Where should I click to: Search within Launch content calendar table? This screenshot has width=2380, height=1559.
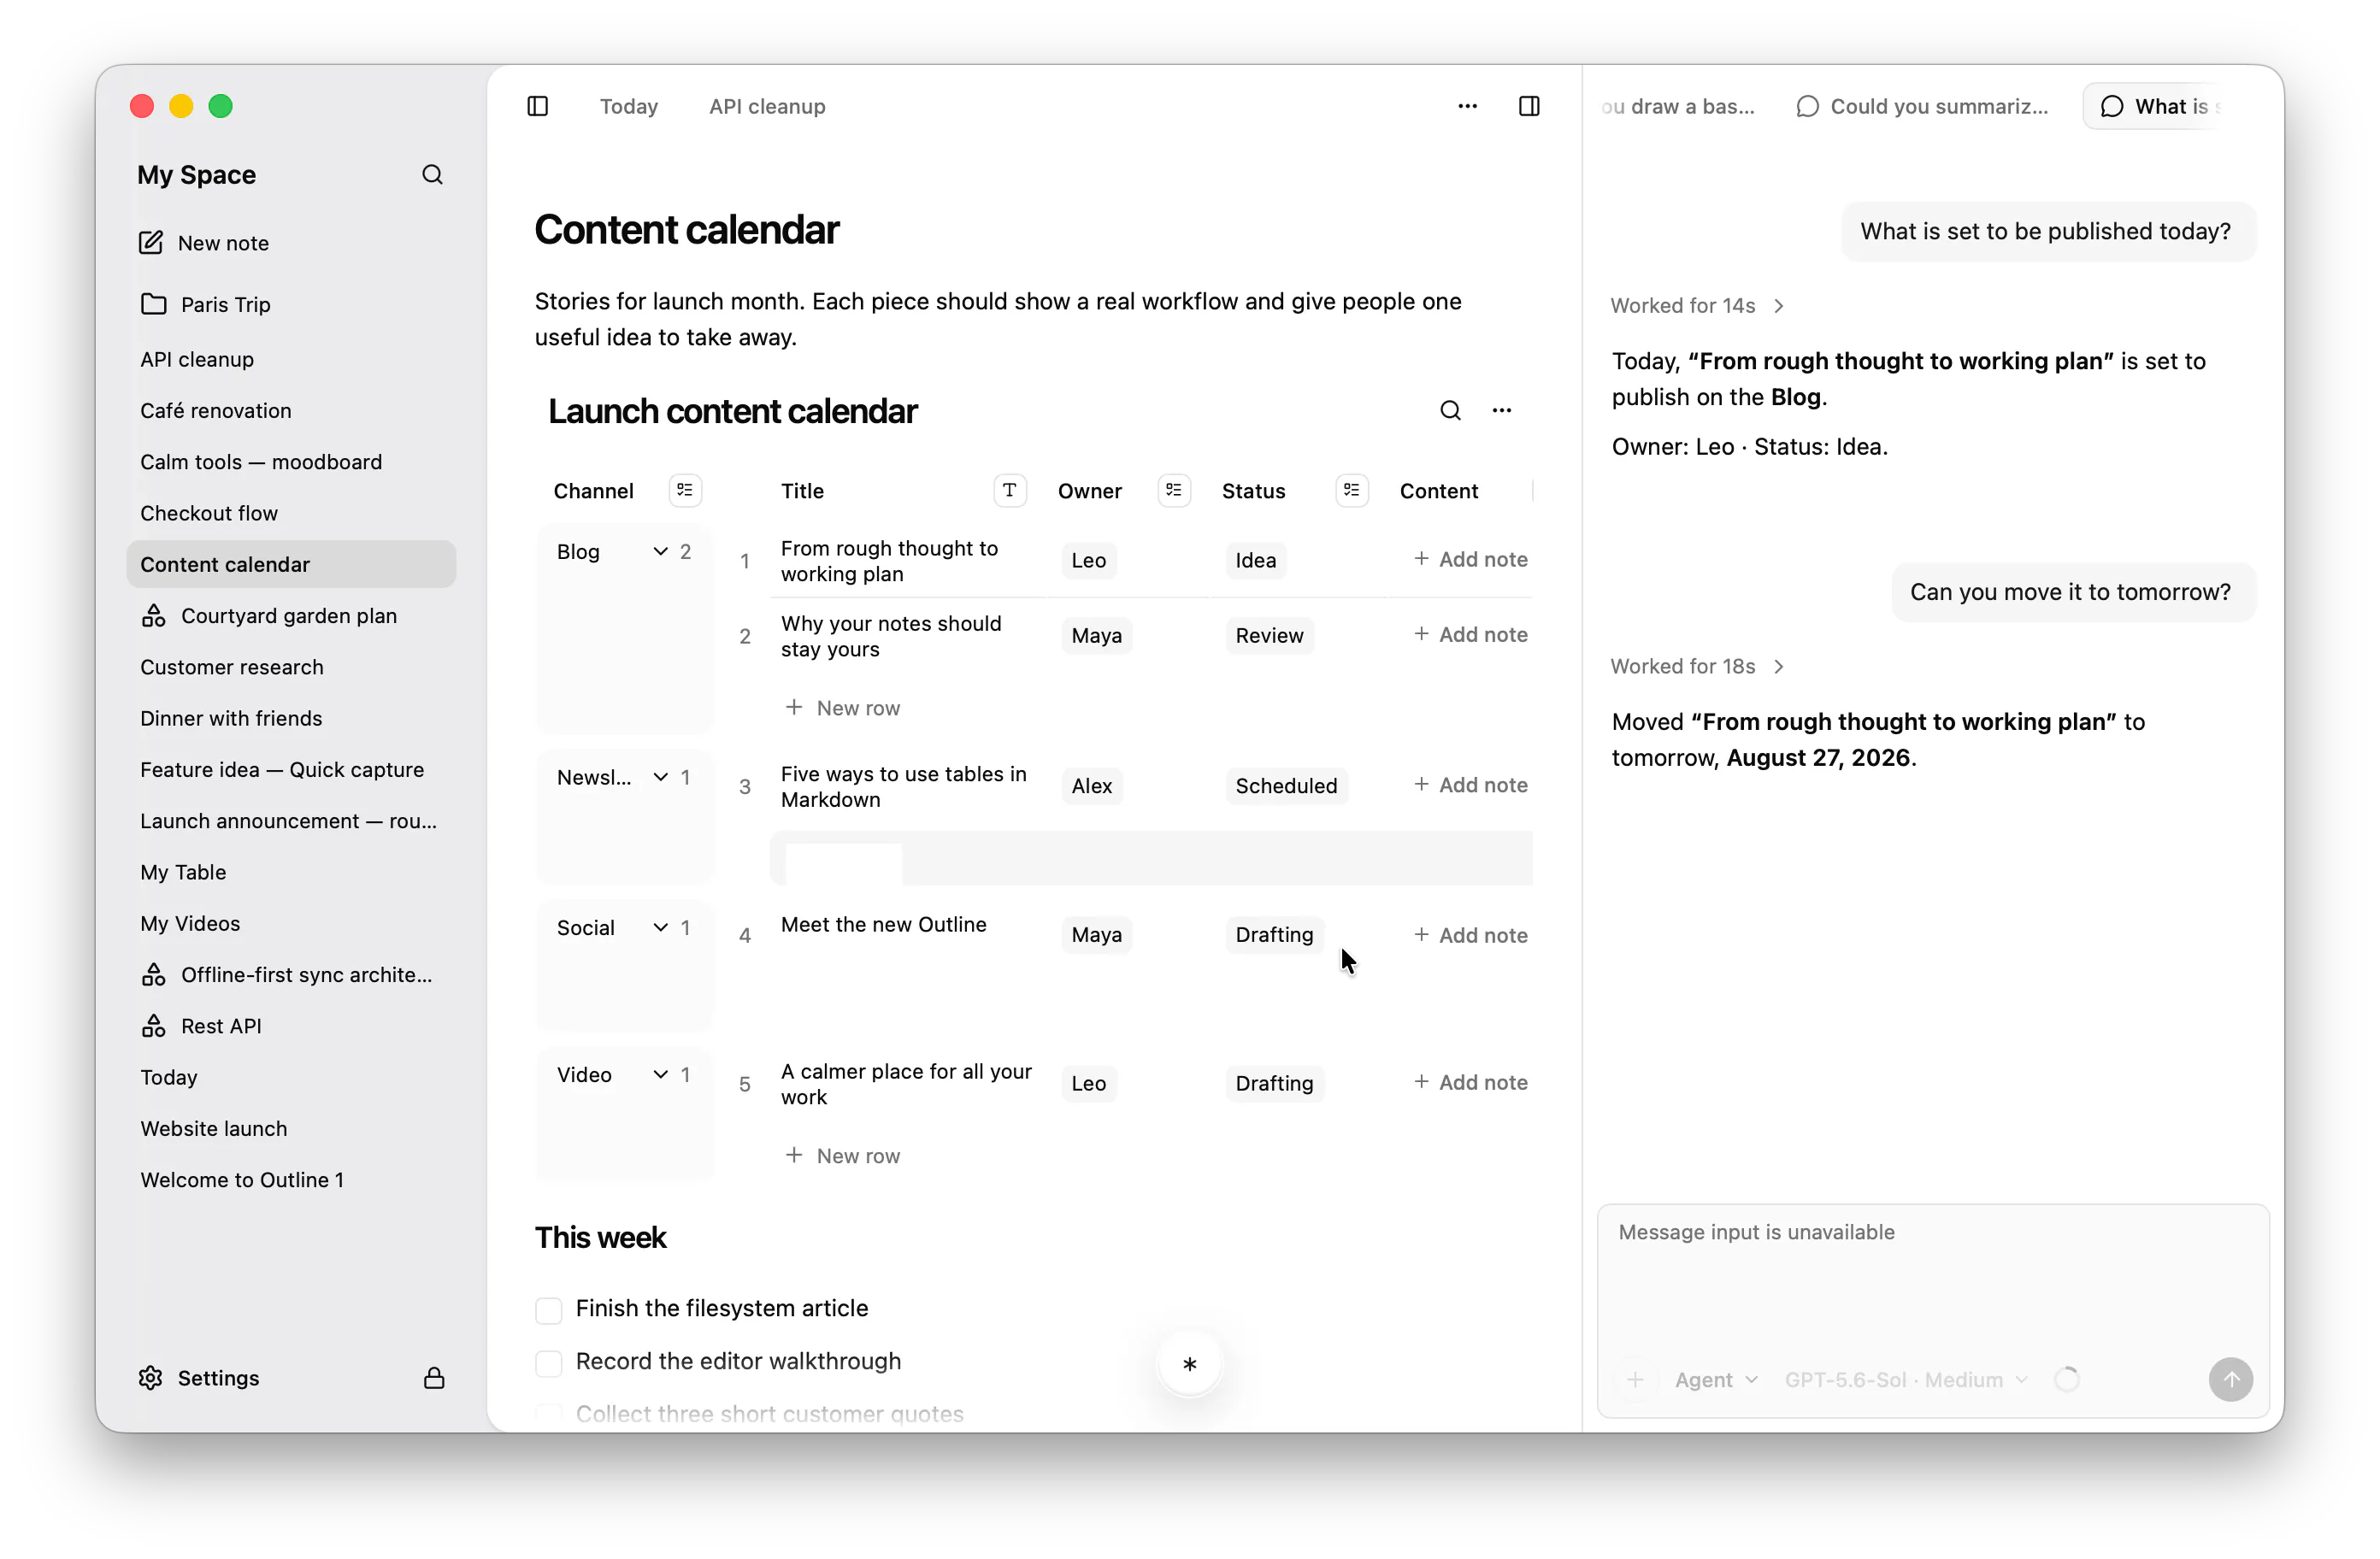1450,410
